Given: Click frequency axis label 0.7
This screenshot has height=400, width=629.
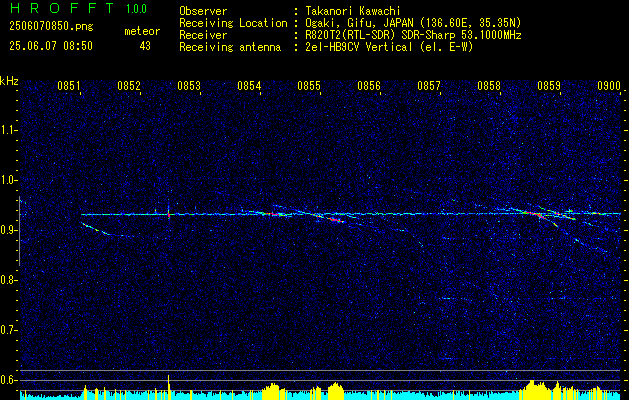Looking at the screenshot, I should pyautogui.click(x=8, y=330).
